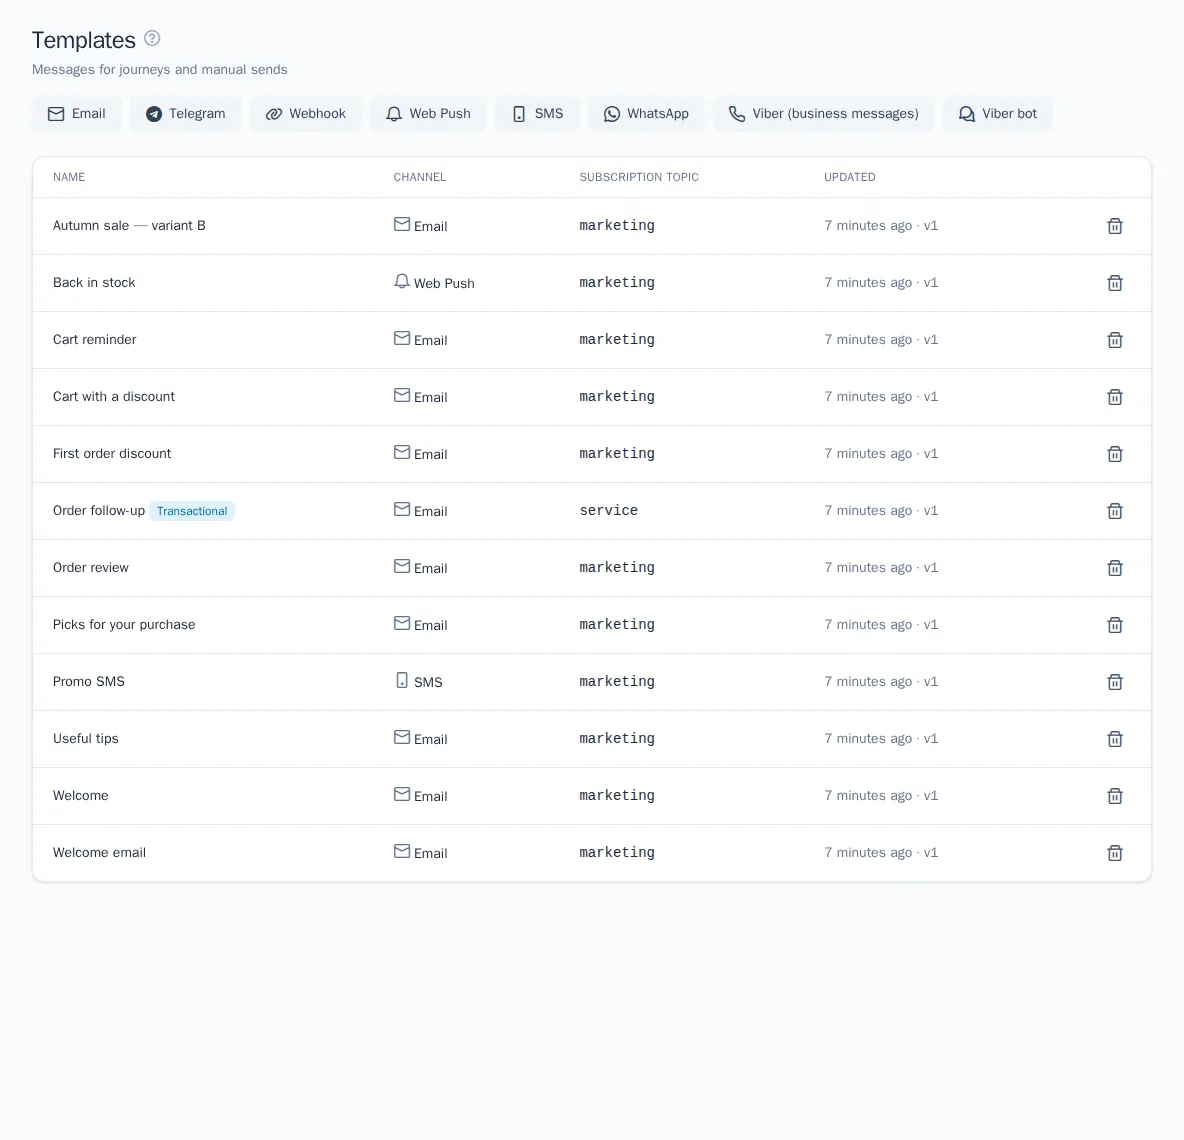Open the First order discount template

click(112, 454)
